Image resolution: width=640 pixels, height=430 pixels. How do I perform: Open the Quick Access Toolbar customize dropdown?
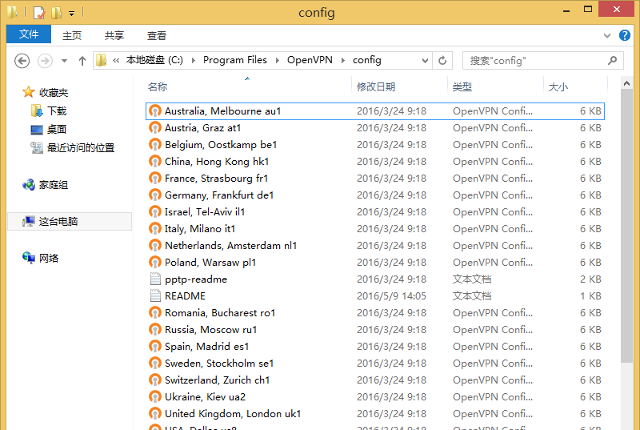(71, 13)
